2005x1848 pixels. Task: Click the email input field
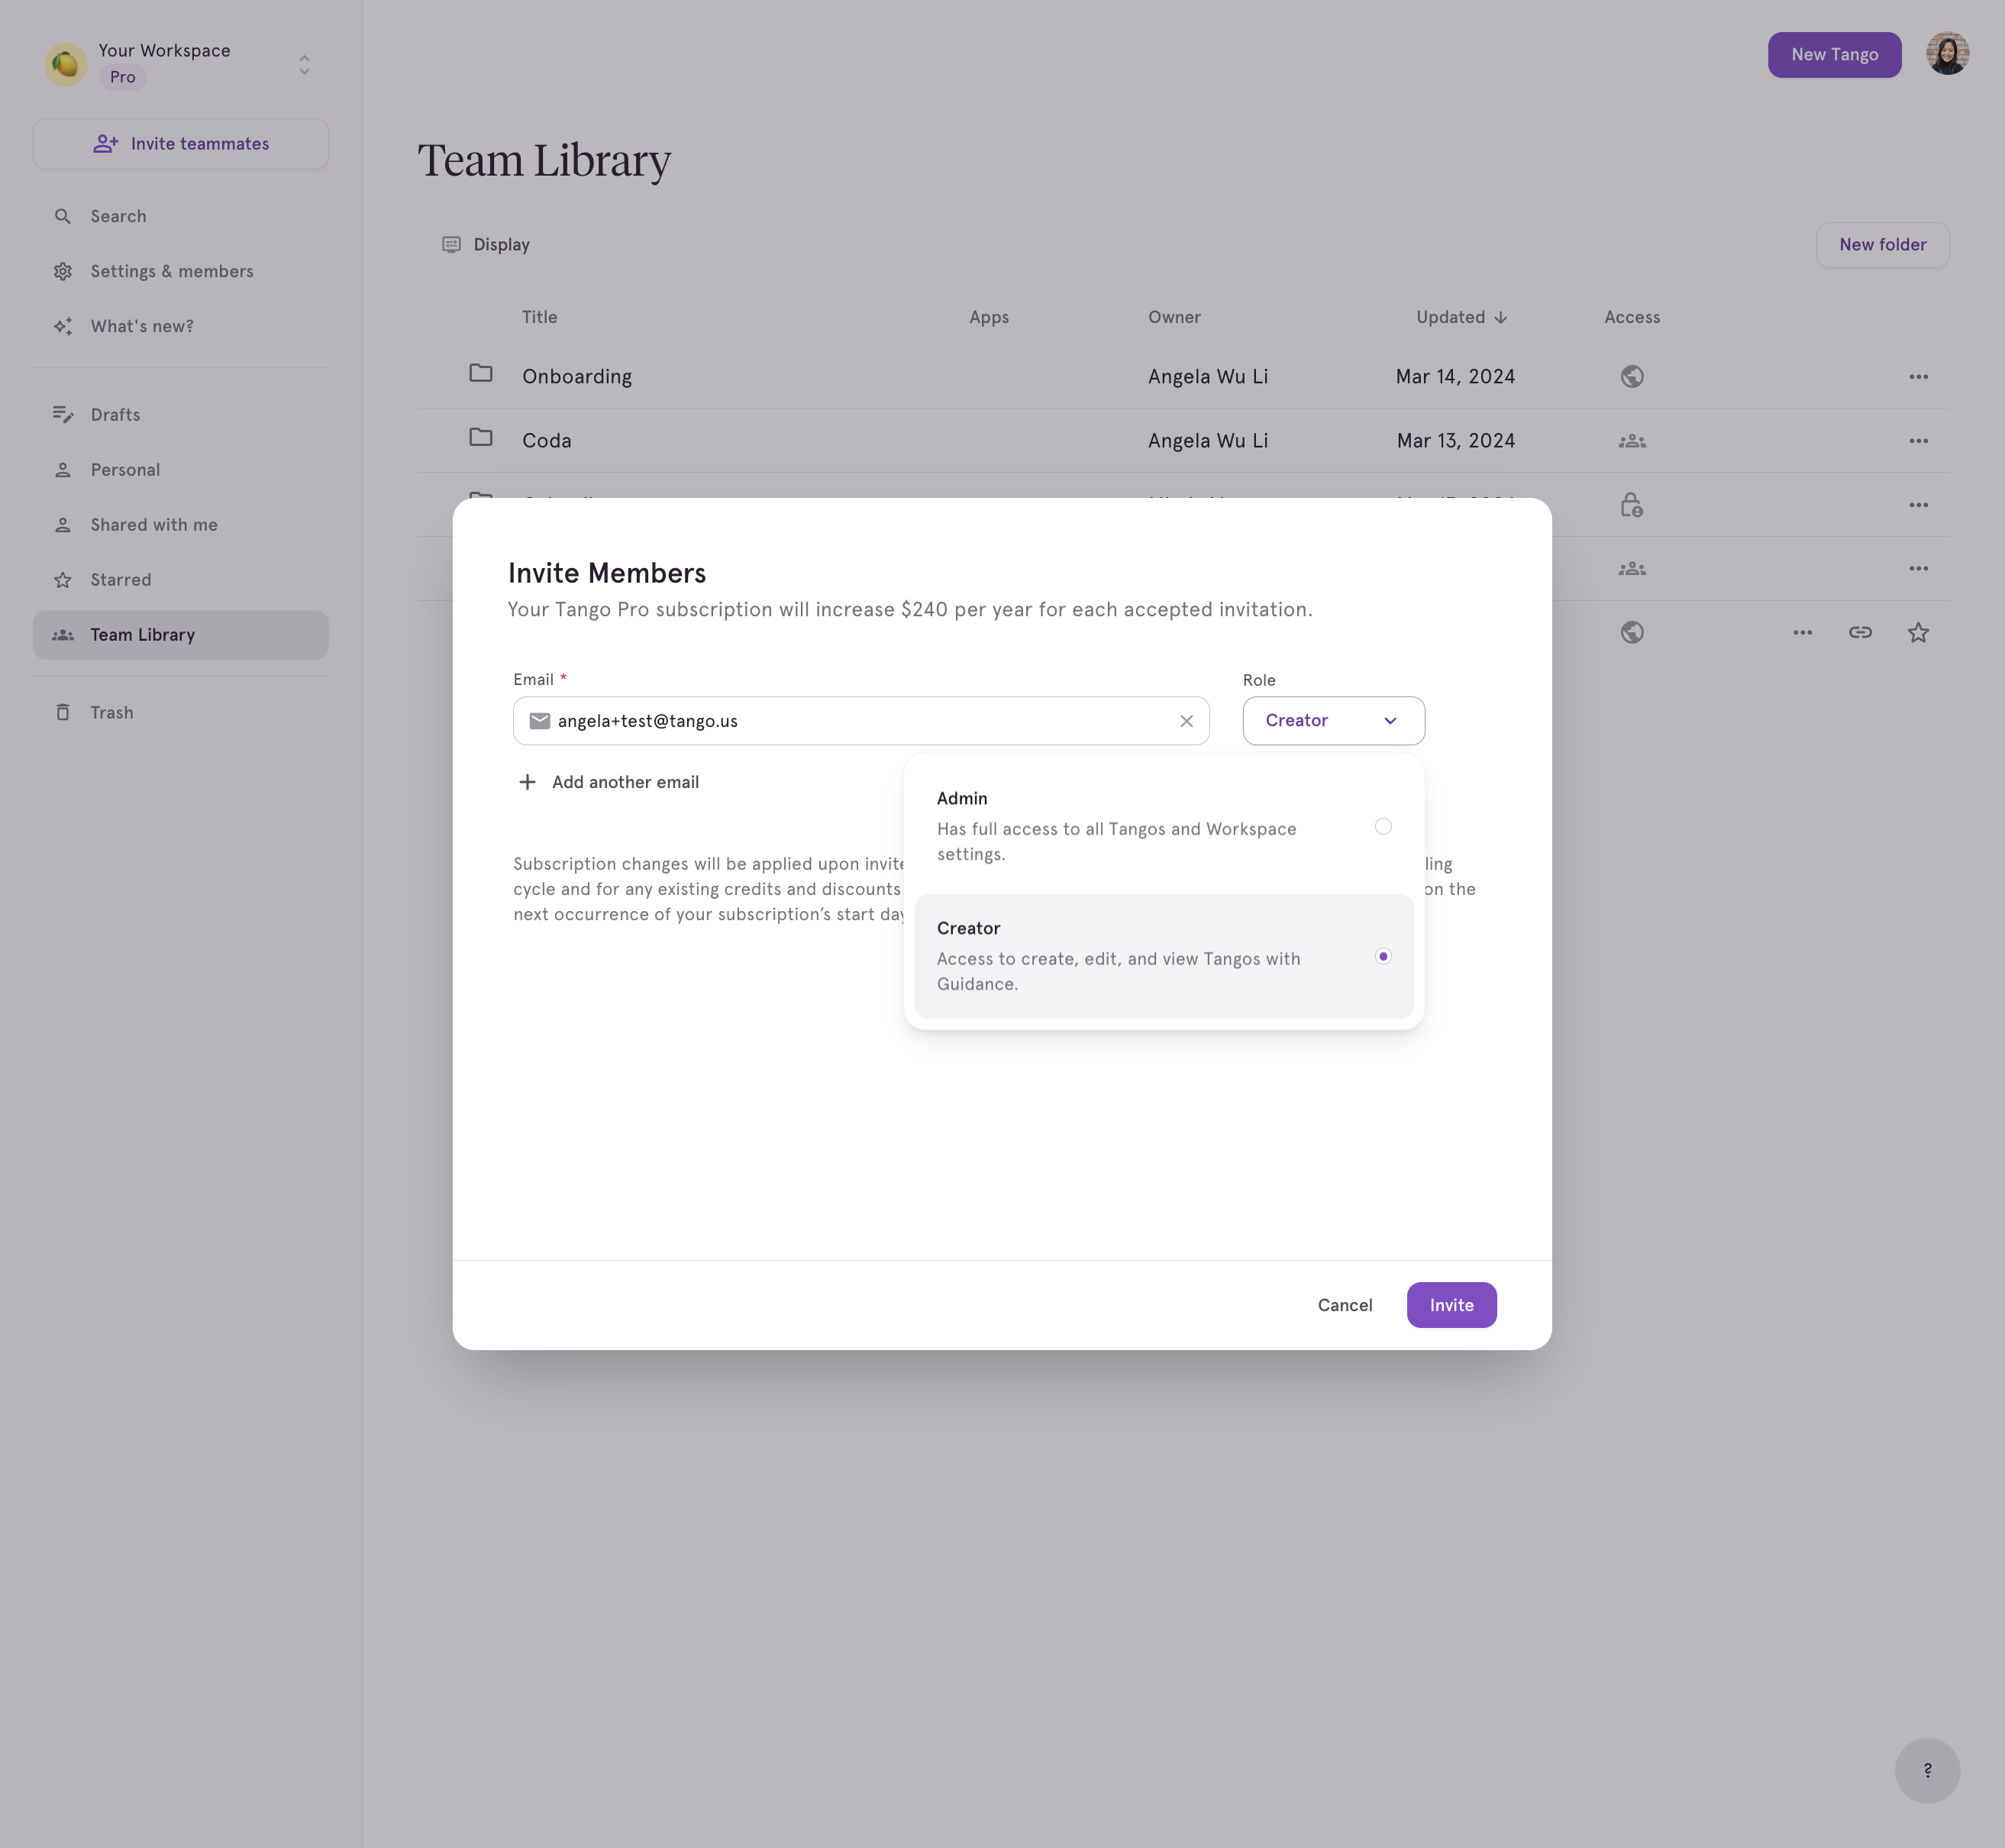tap(861, 721)
